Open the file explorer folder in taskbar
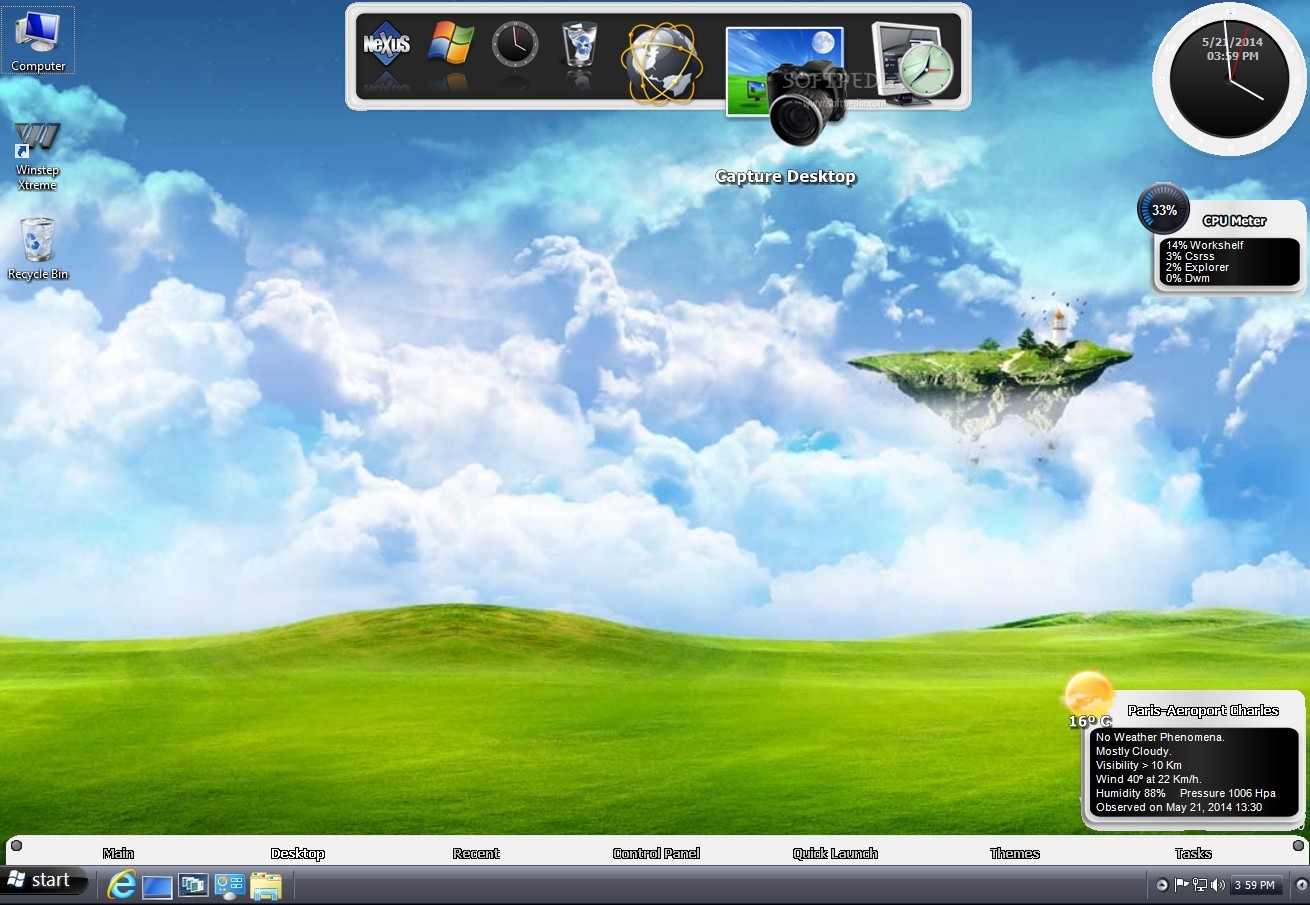The image size is (1310, 905). pyautogui.click(x=266, y=885)
